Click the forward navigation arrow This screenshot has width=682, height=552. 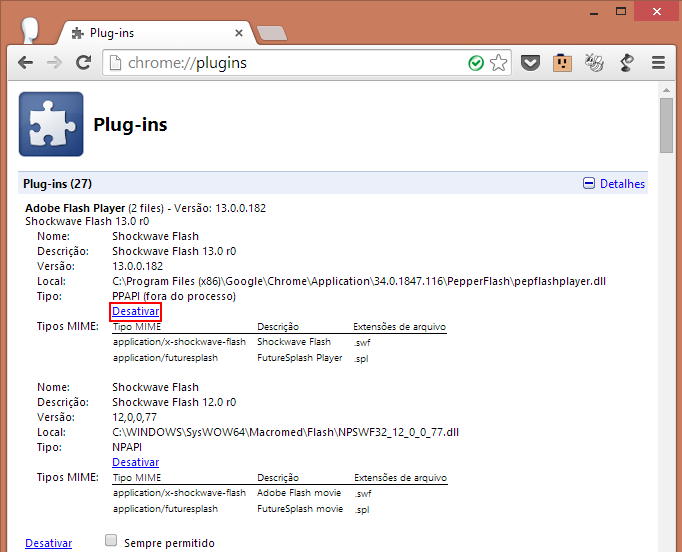(54, 63)
